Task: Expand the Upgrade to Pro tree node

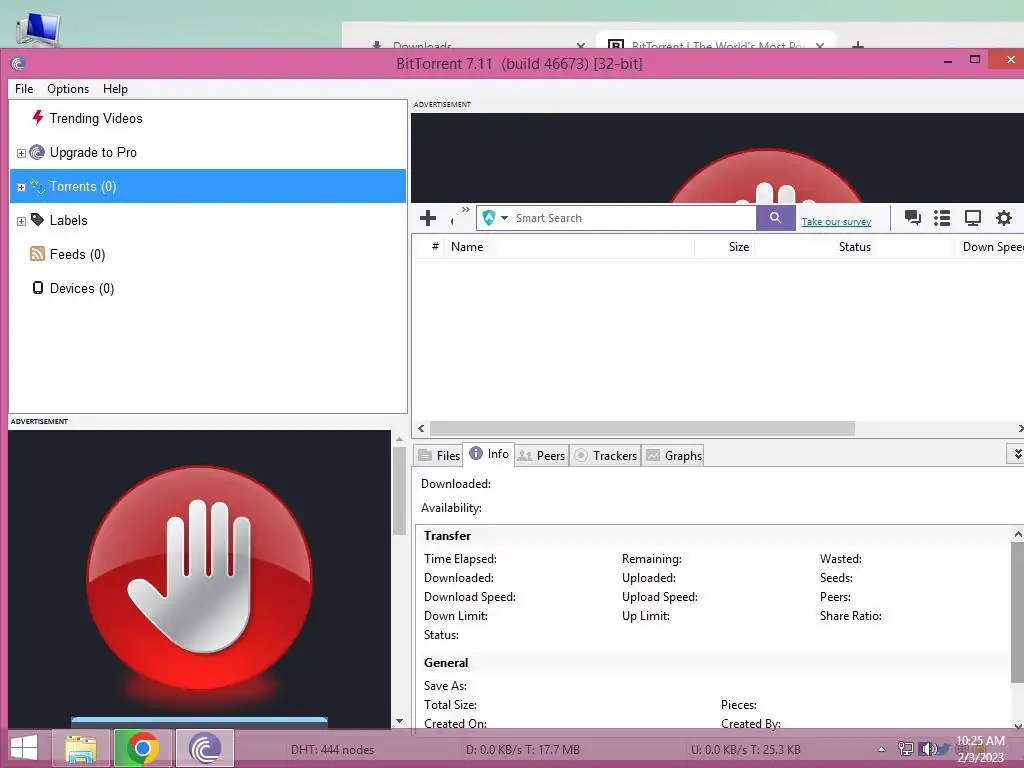Action: pos(21,153)
